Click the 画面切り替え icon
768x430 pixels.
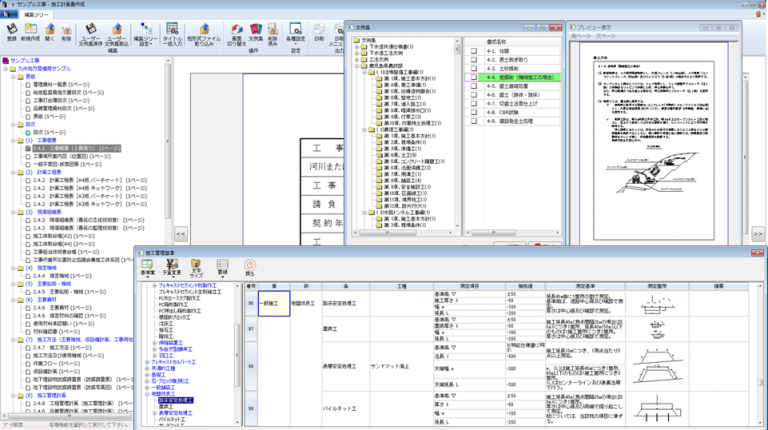[238, 31]
